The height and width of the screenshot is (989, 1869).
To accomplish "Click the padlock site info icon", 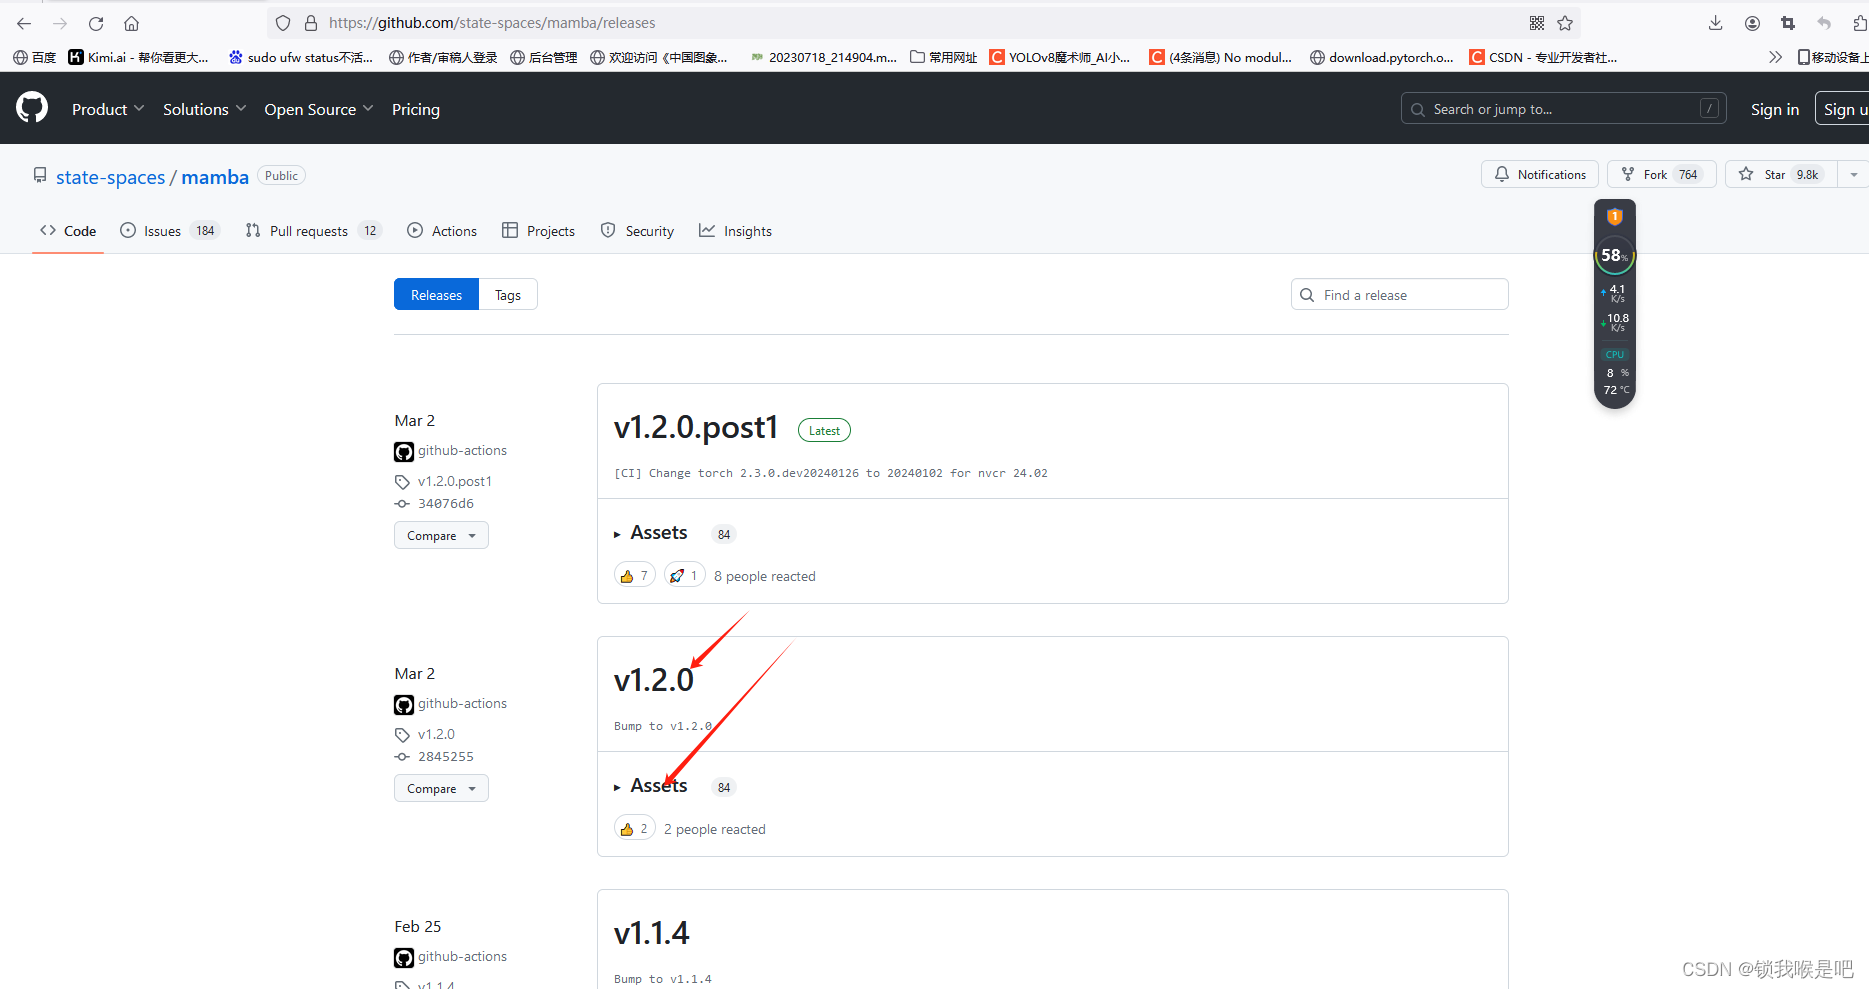I will point(311,23).
